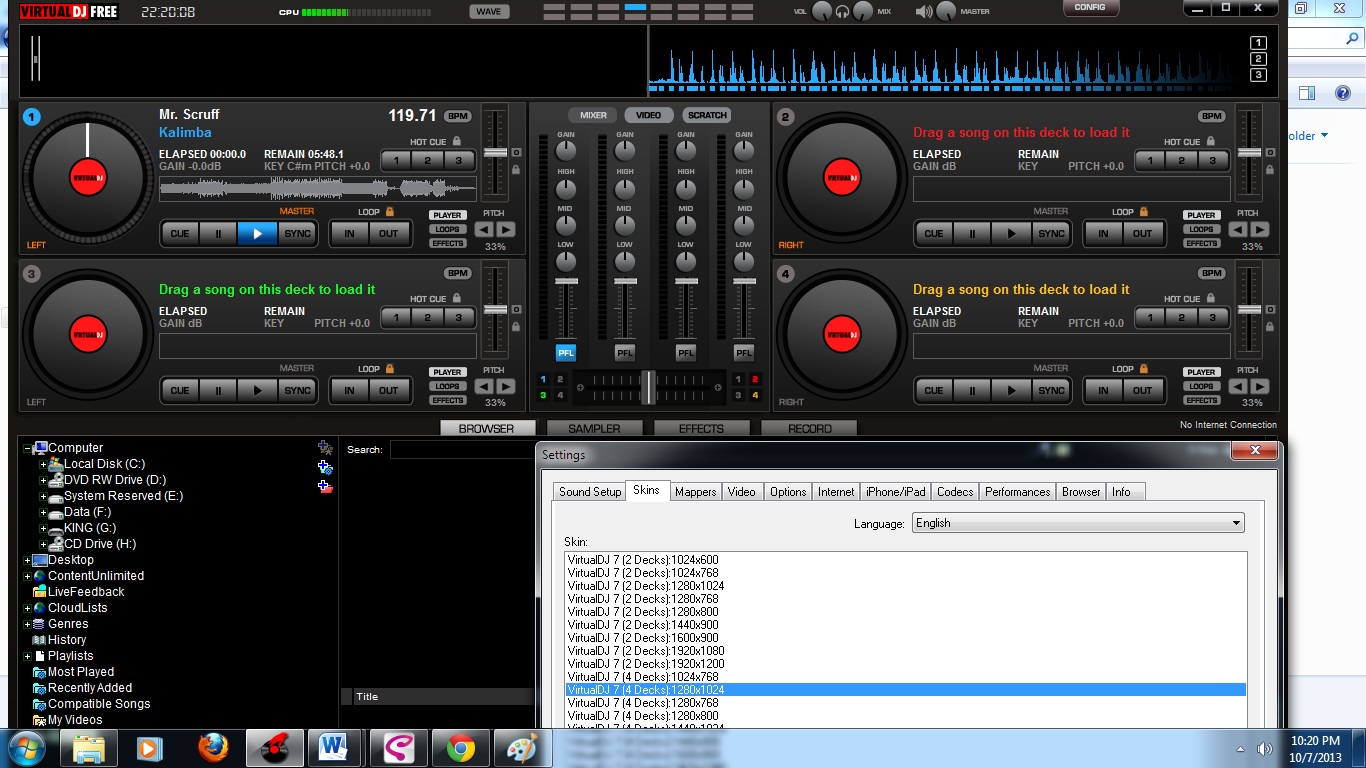Switch to the SAMPLER panel tab
The image size is (1366, 768).
click(594, 428)
